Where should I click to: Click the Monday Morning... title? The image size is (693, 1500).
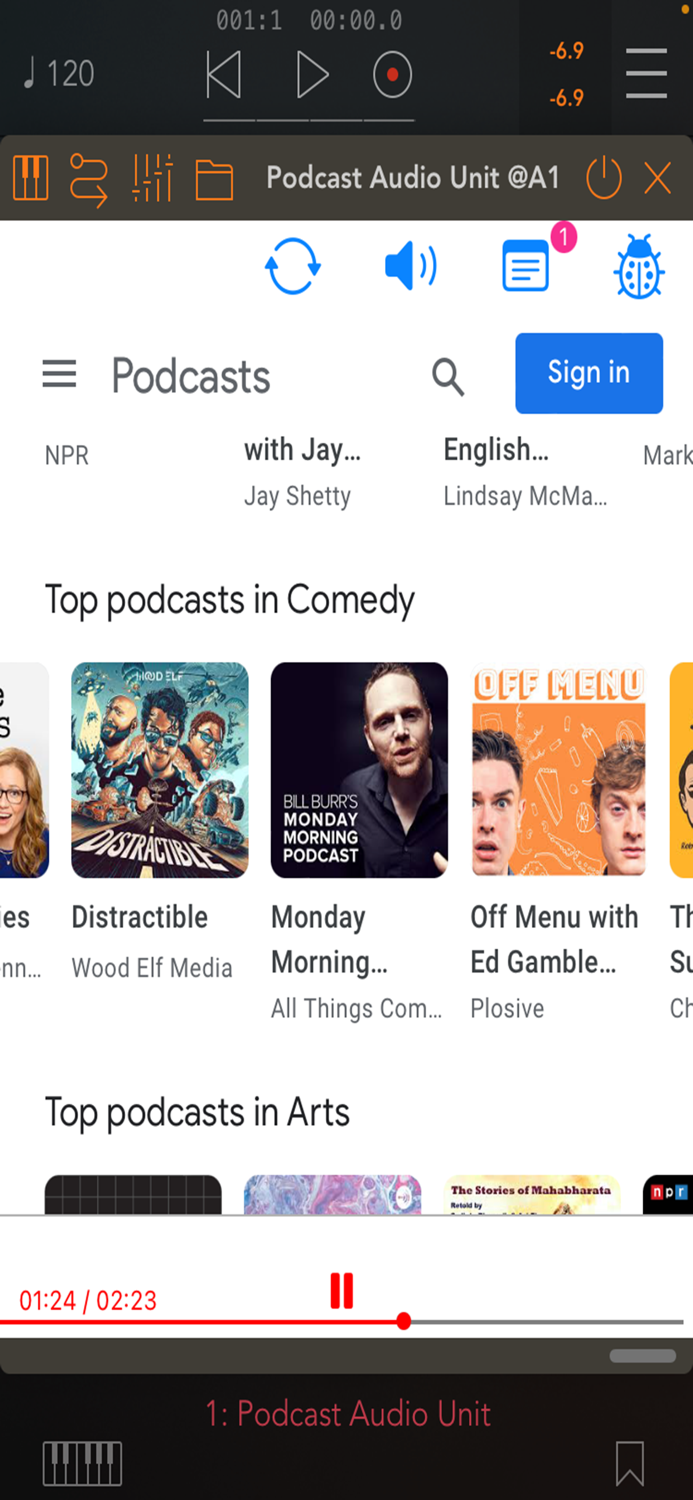coord(329,940)
